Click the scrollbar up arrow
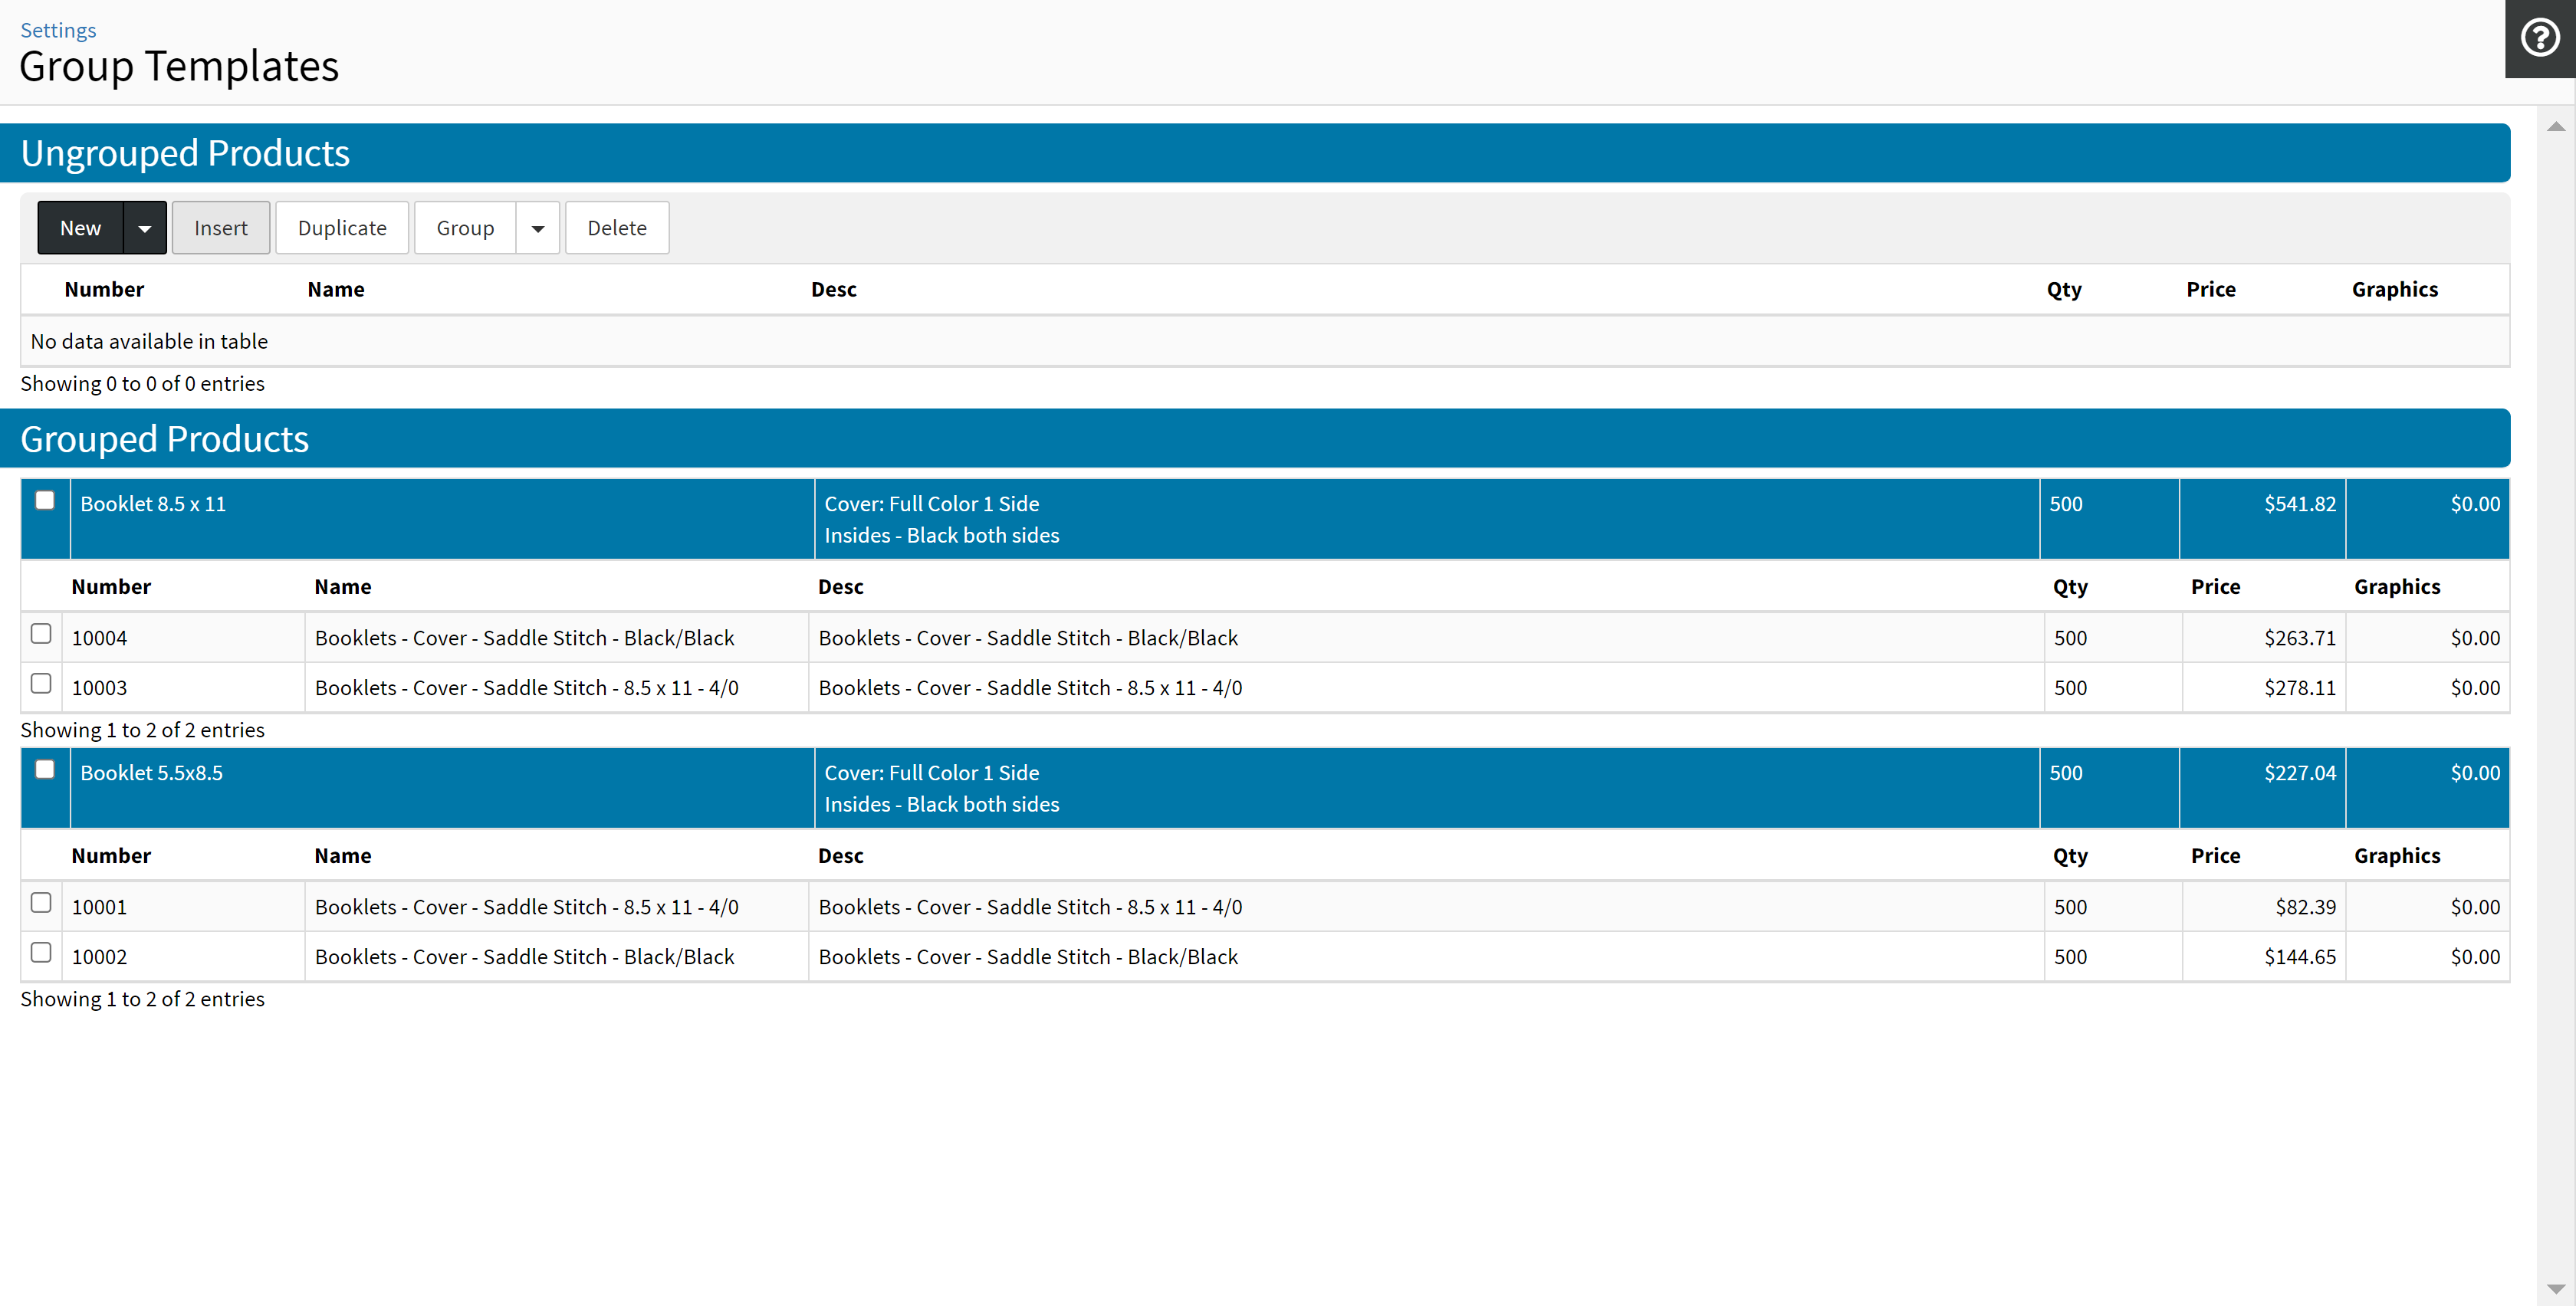Image resolution: width=2576 pixels, height=1306 pixels. pyautogui.click(x=2555, y=127)
